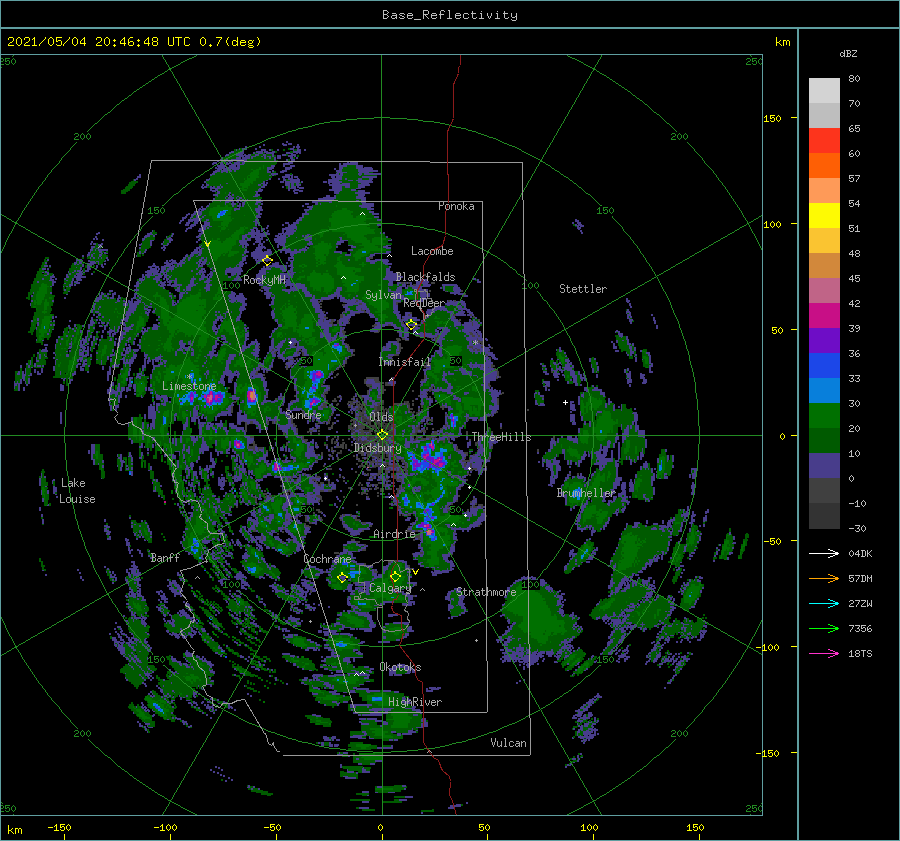
Task: Click the Cochrane label
Action: pyautogui.click(x=327, y=559)
